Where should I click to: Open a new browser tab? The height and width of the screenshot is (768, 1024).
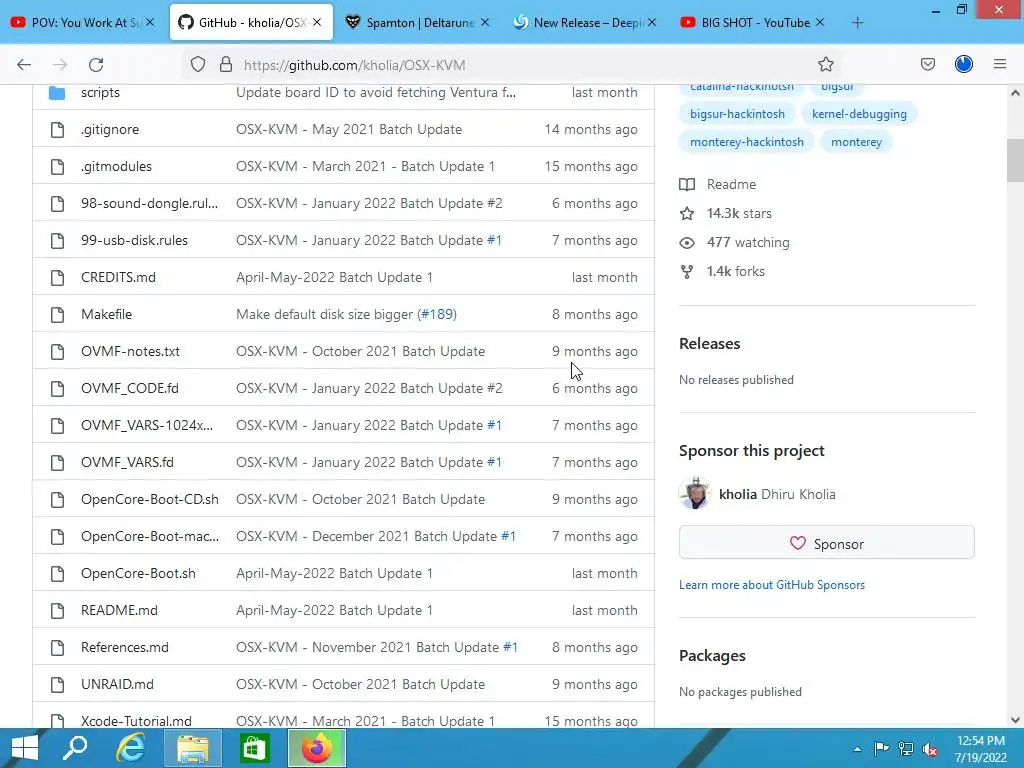click(x=857, y=23)
